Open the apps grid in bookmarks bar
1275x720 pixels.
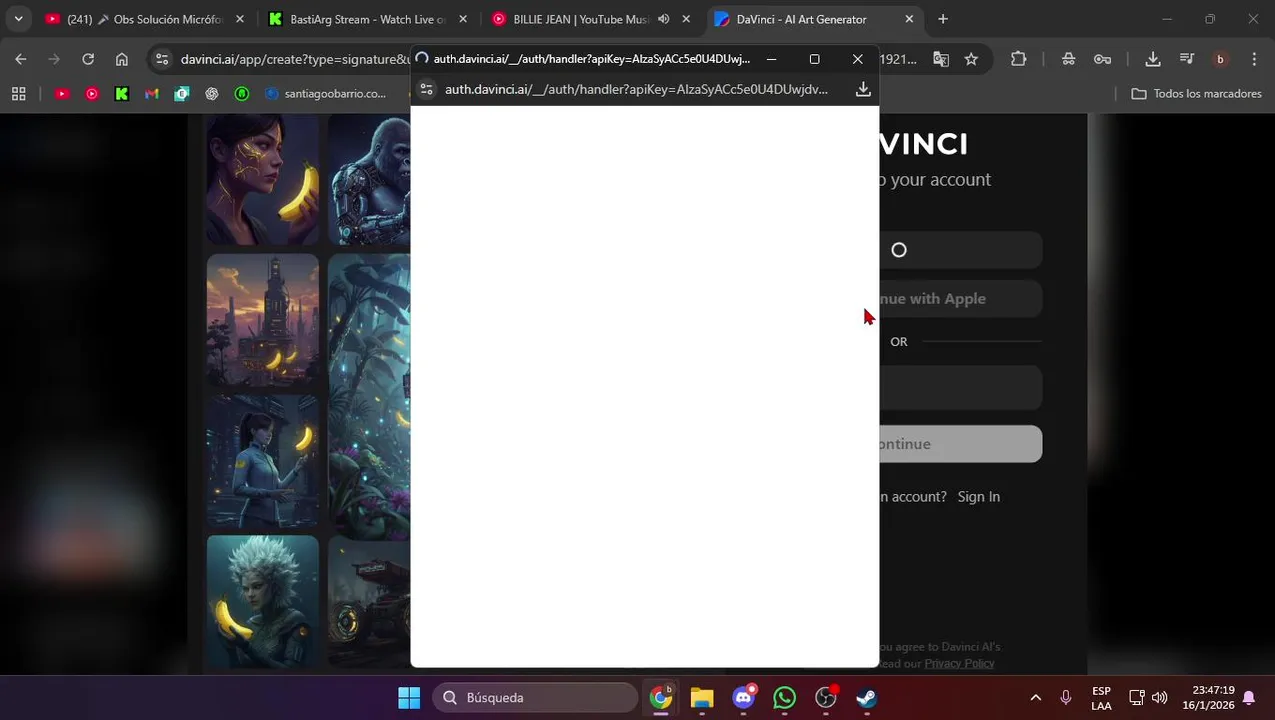pos(18,93)
